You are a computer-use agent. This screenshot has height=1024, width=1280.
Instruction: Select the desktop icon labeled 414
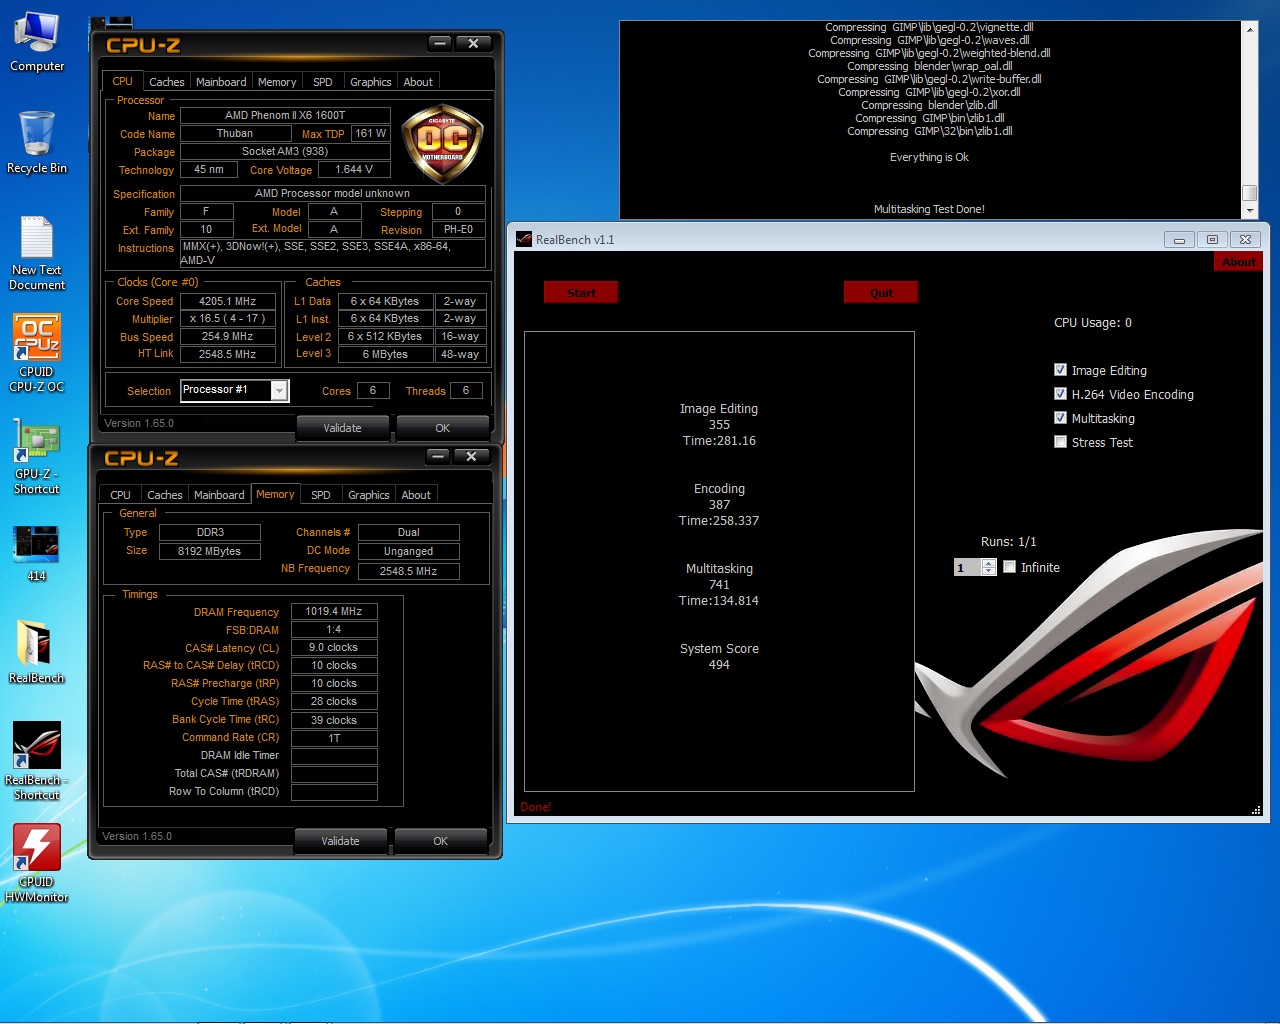tap(37, 553)
